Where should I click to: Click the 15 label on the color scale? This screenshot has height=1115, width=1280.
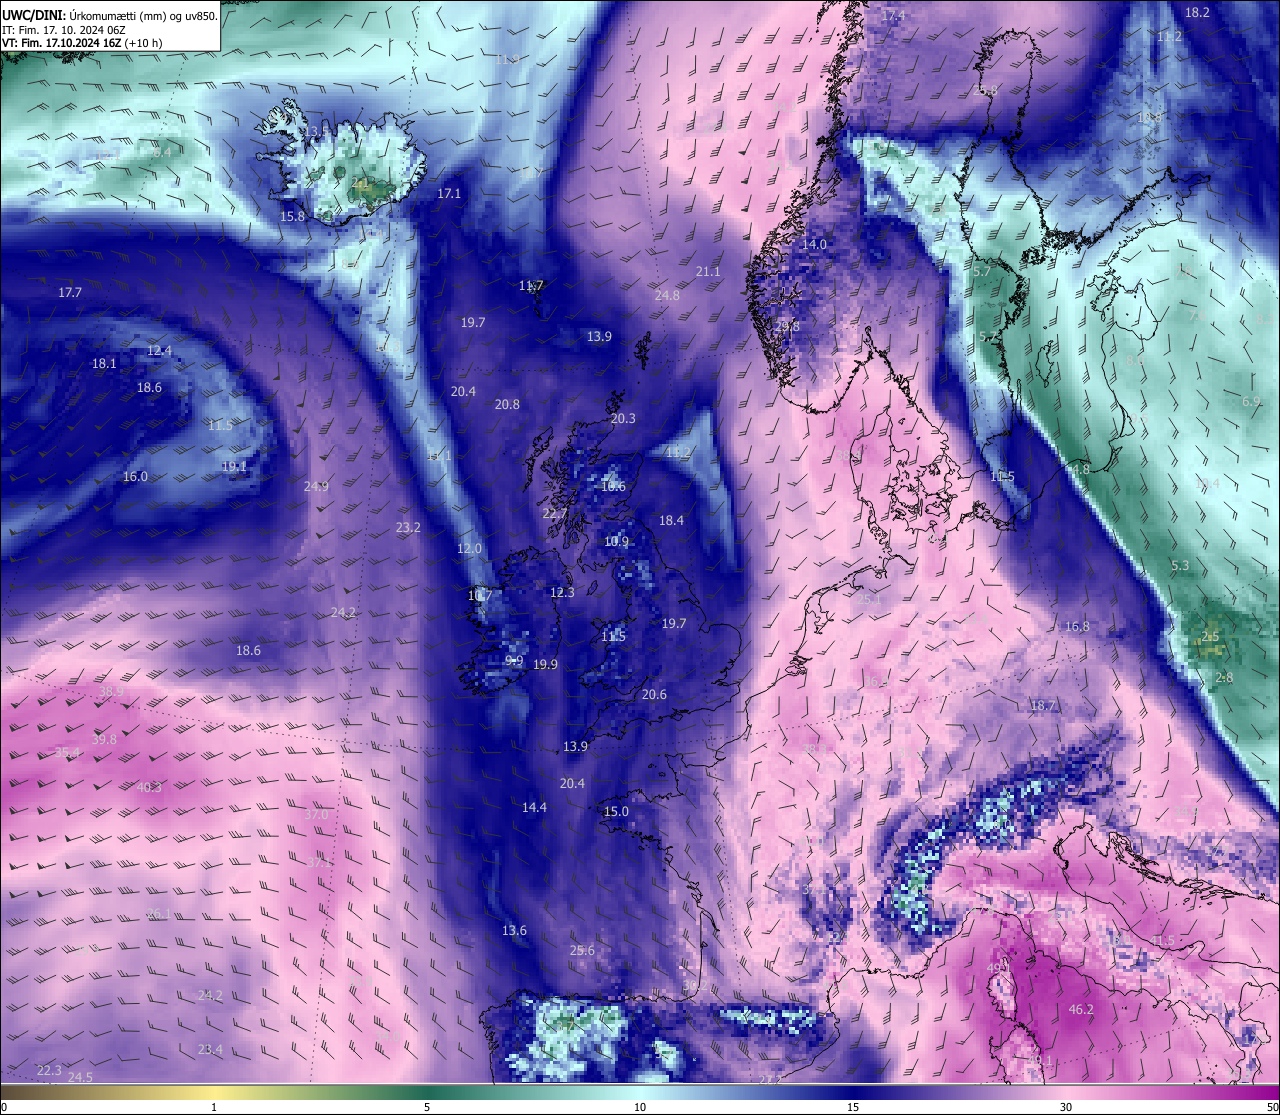[853, 1107]
